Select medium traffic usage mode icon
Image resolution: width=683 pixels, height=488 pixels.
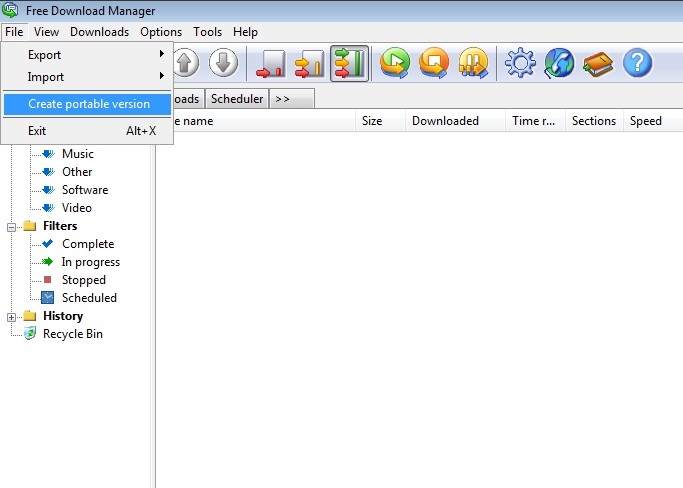point(310,64)
